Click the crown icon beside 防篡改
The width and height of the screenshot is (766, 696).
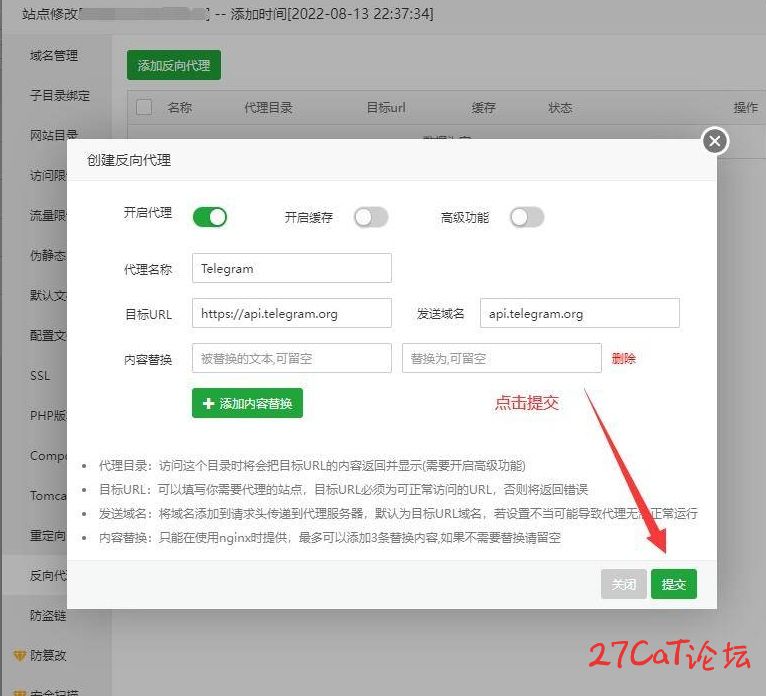point(19,655)
